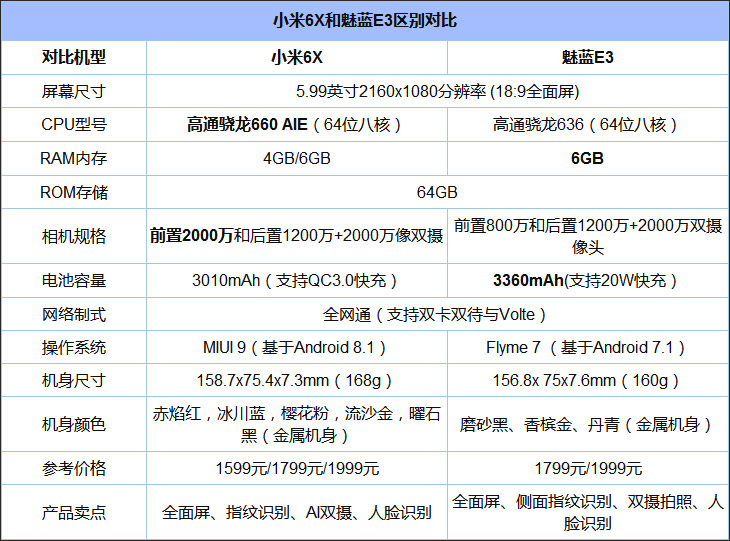Screen dimensions: 730x541
Task: Click the 高通骁龙660 AIE cell
Action: 297,124
